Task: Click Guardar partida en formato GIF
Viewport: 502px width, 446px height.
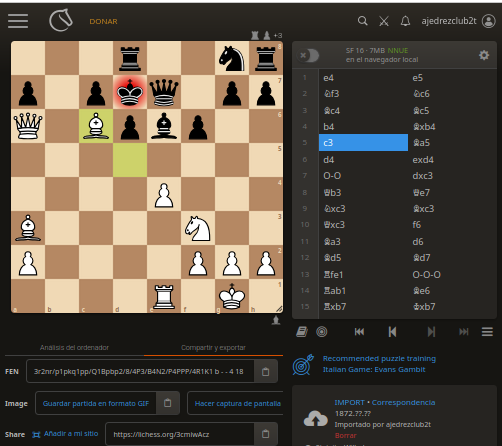Action: pyautogui.click(x=96, y=403)
